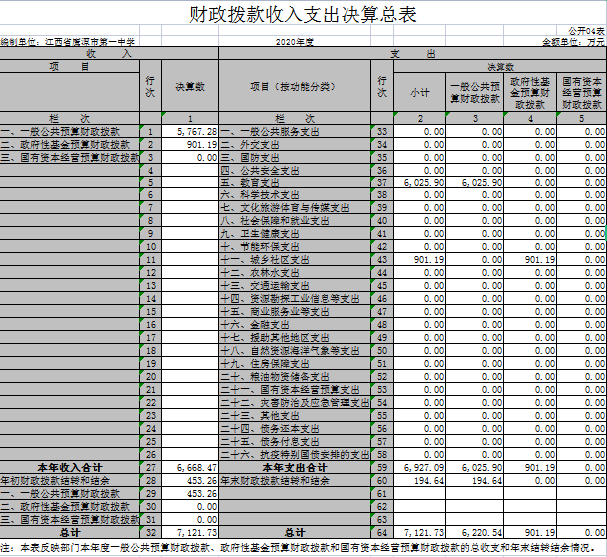This screenshot has width=607, height=557.
Task: Click 二十二、灾害防治及应急管理支出 cell
Action: tap(295, 403)
